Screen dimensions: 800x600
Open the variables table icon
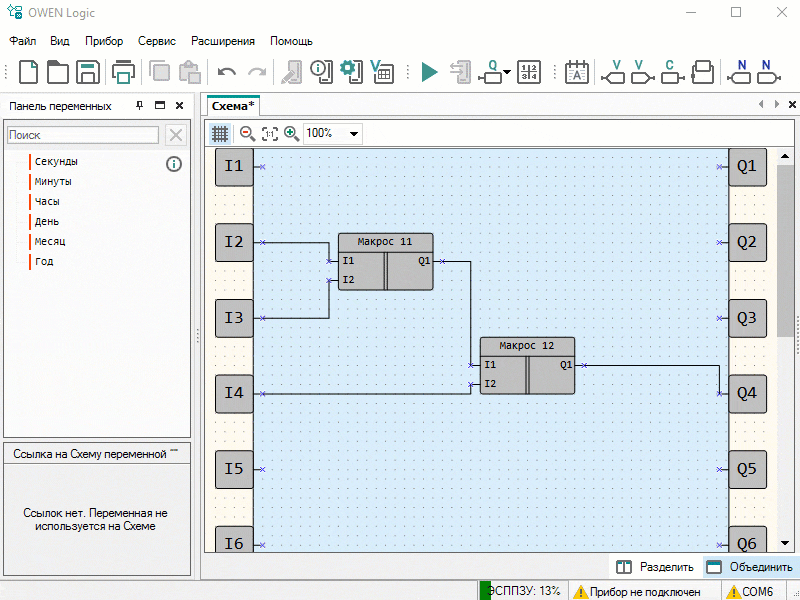[381, 71]
